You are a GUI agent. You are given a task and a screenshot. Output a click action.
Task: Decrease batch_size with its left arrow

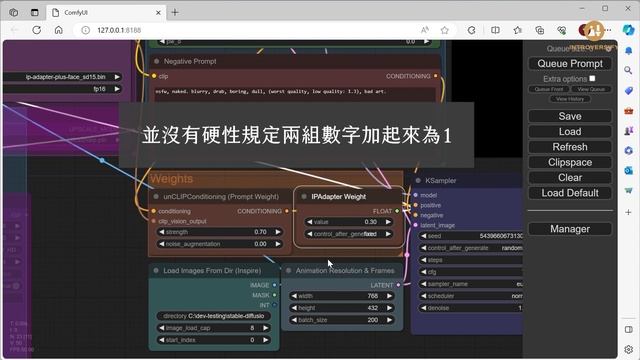coord(294,320)
